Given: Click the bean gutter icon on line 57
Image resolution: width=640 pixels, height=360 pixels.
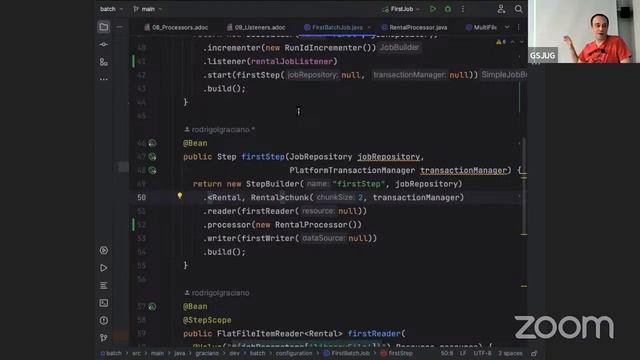Looking at the screenshot, I should click(152, 307).
